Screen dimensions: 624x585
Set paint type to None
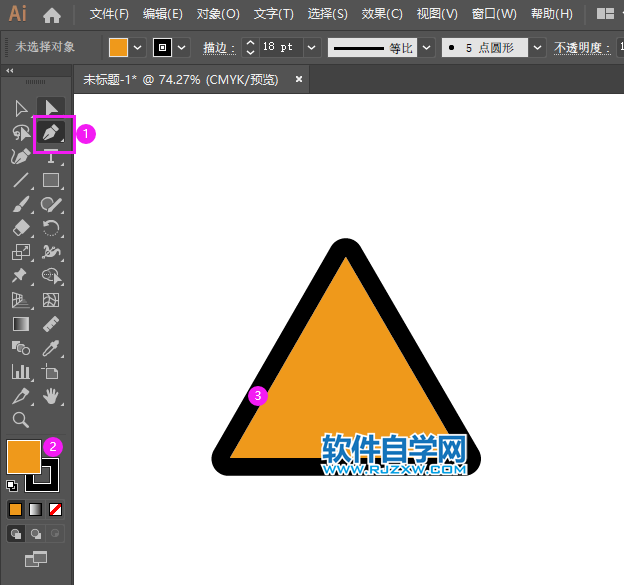click(x=55, y=509)
